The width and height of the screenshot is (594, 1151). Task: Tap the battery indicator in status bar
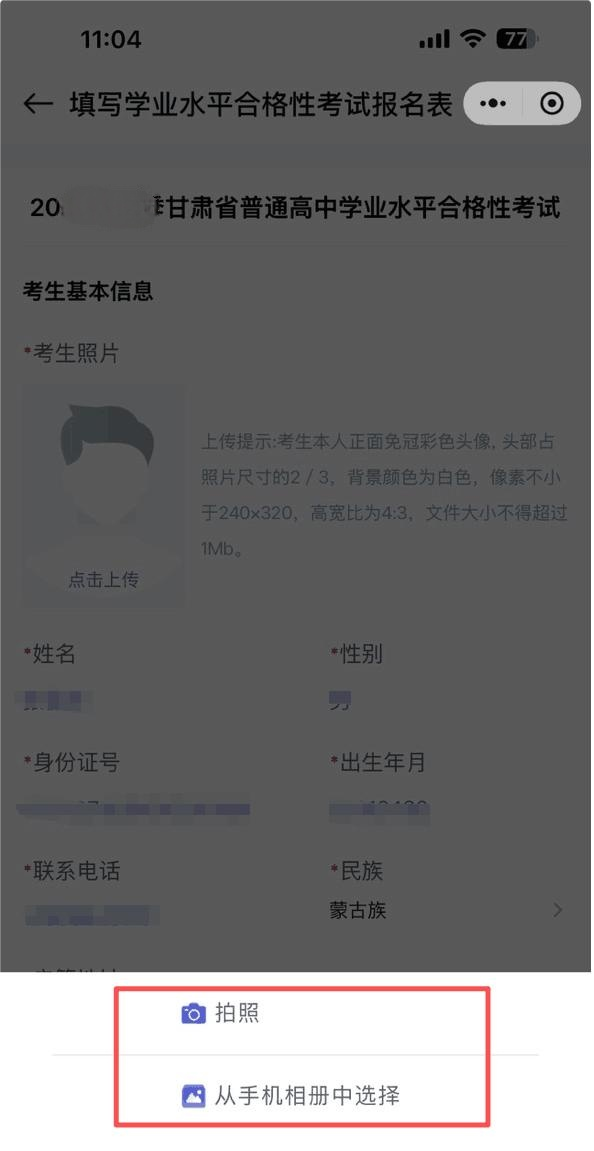point(517,38)
